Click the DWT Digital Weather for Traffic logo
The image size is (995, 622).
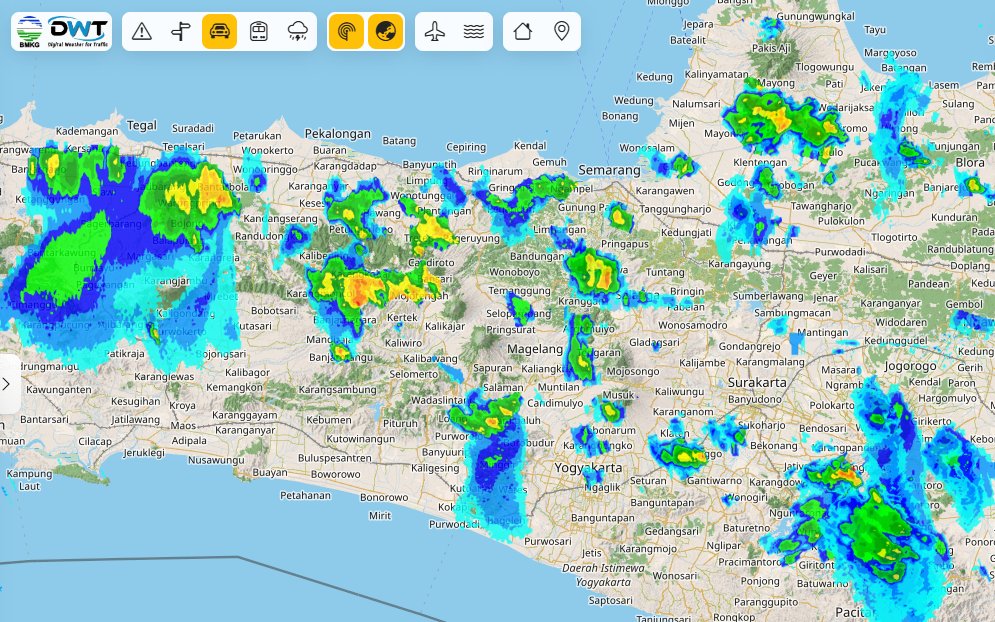(78, 31)
